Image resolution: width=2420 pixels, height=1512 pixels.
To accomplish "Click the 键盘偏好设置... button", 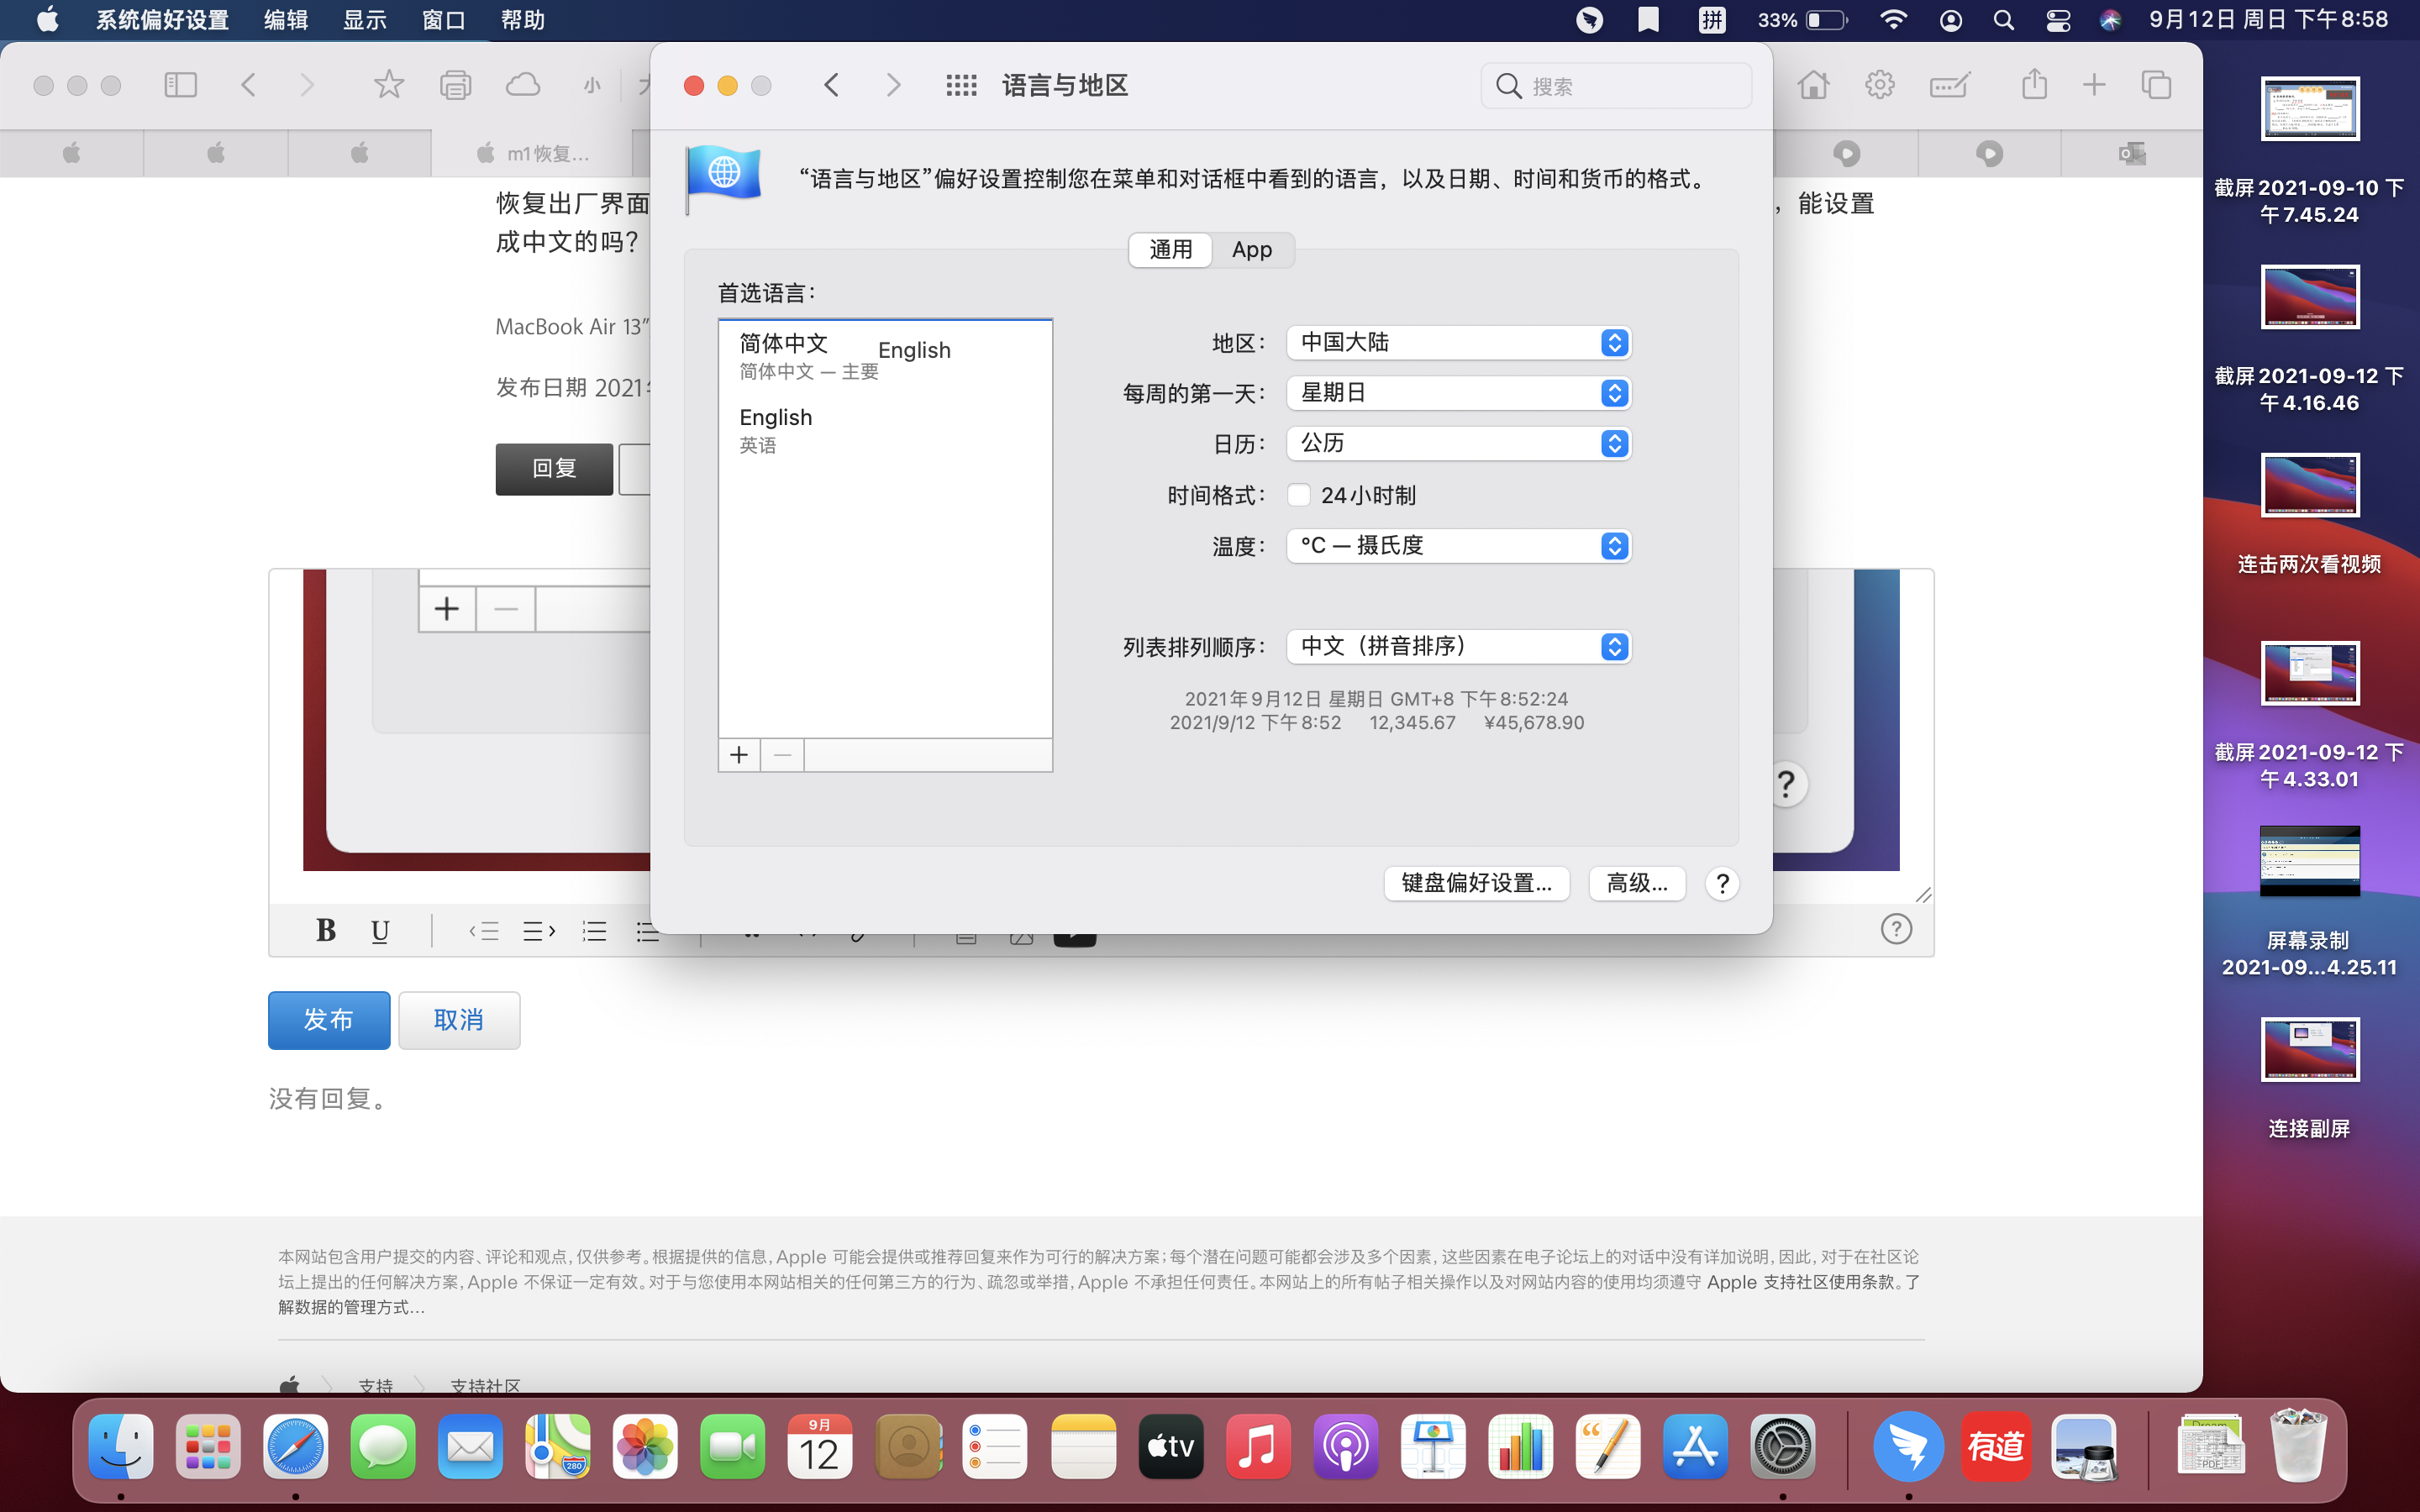I will [x=1476, y=884].
